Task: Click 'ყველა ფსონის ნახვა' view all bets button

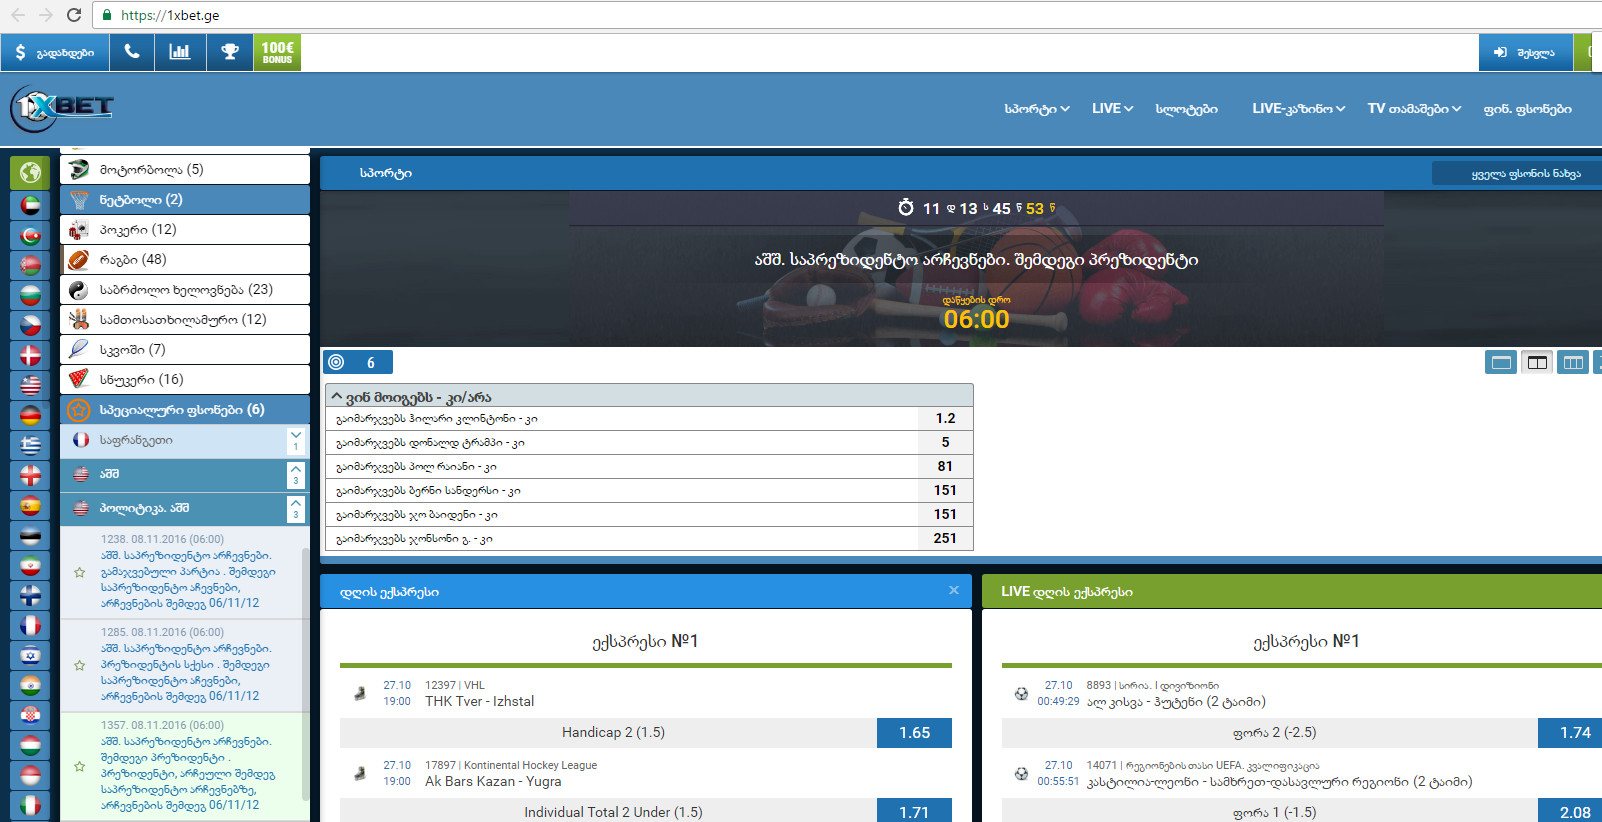Action: (x=1517, y=173)
